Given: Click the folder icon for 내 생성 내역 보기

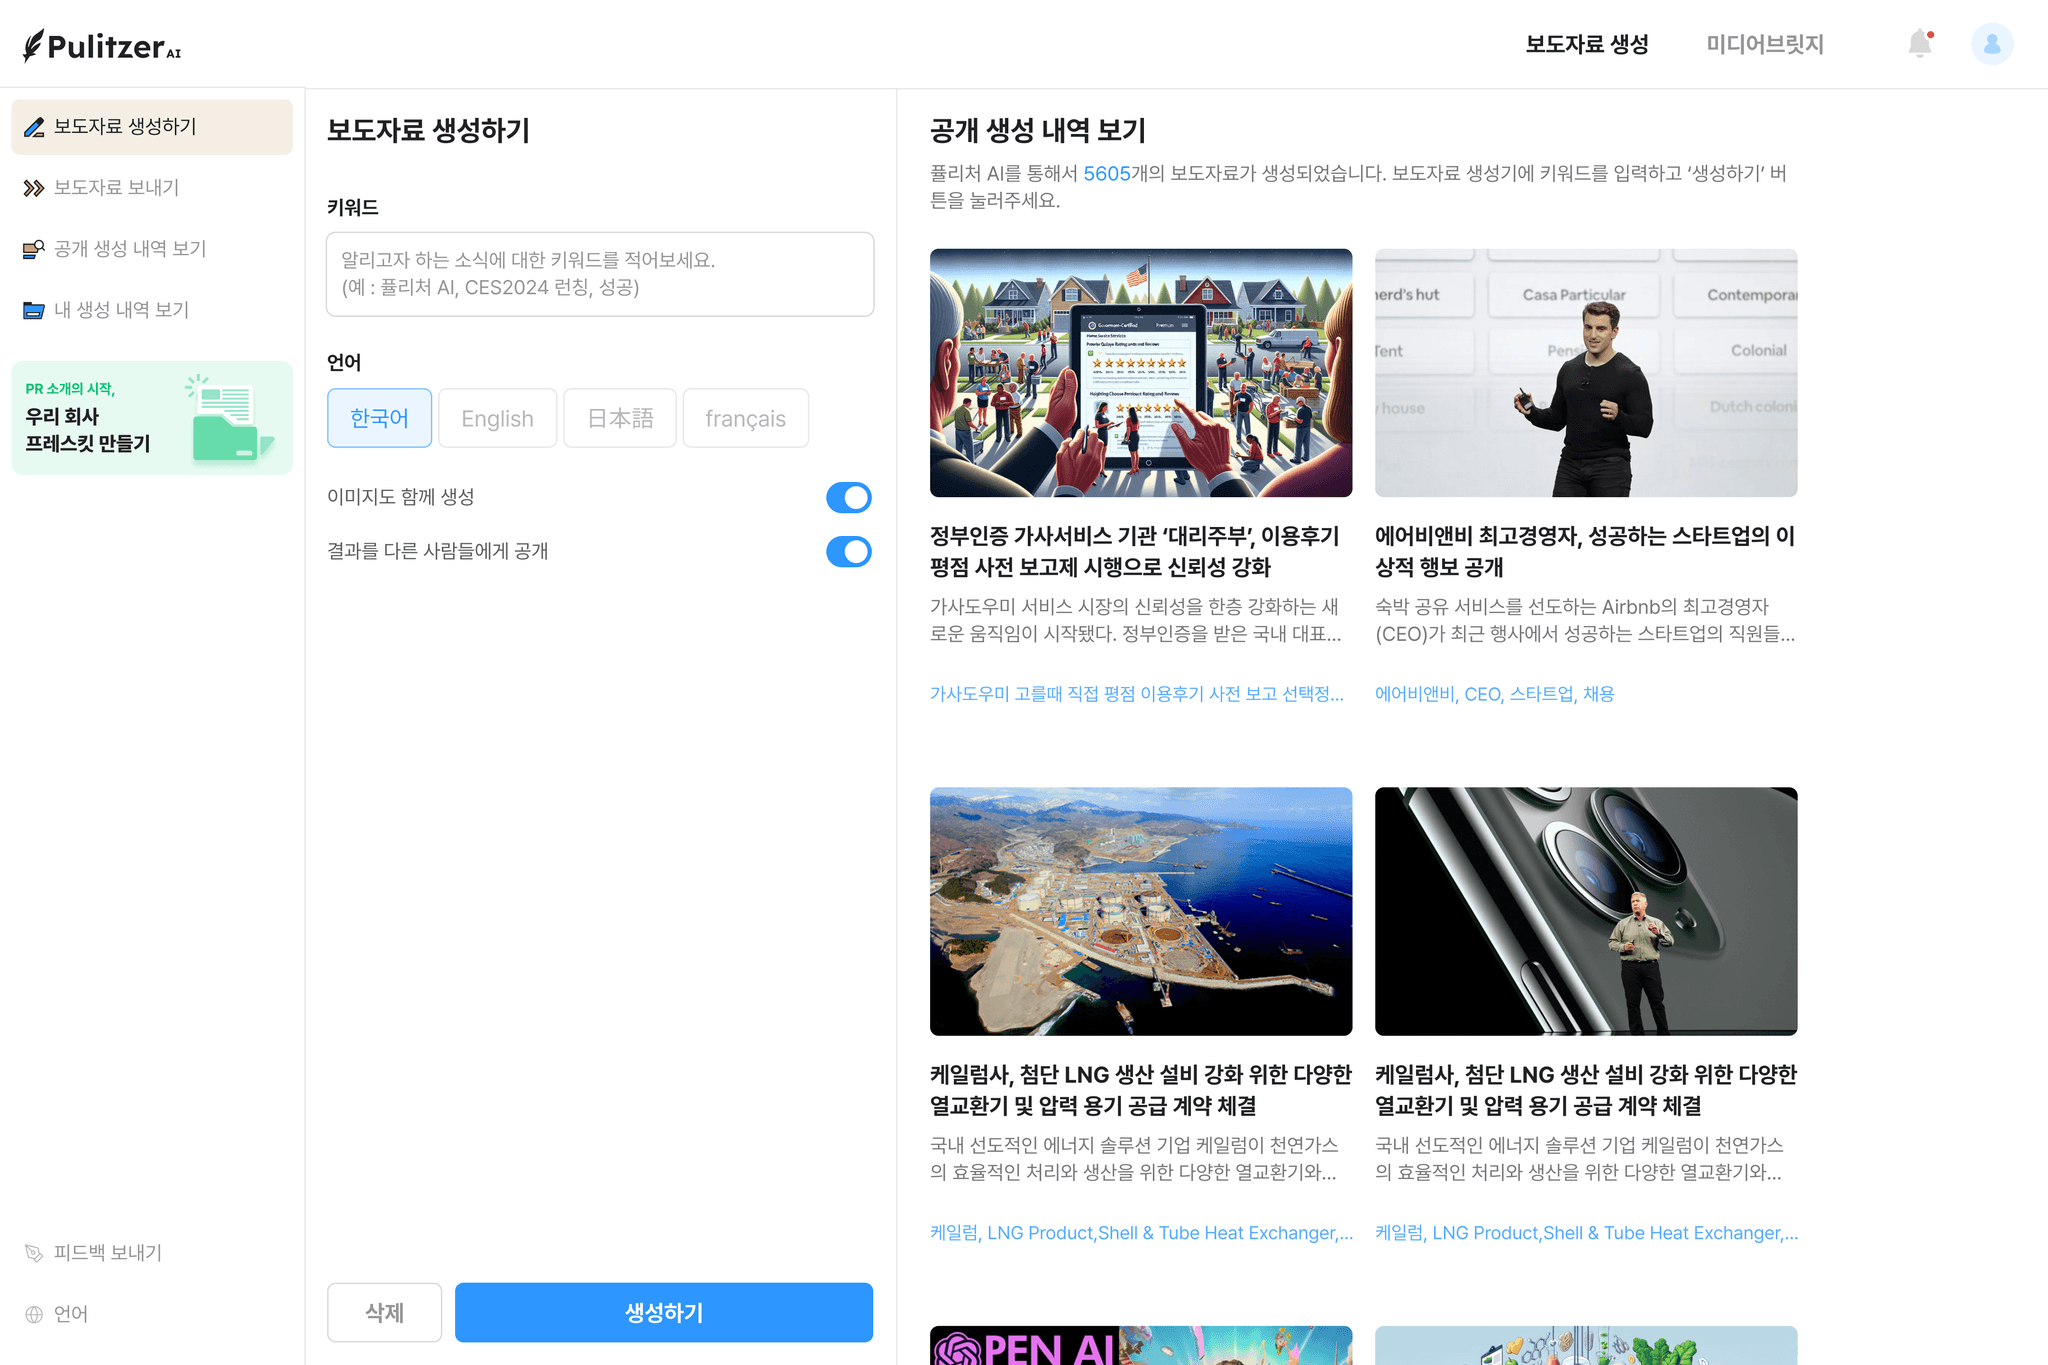Looking at the screenshot, I should pos(34,310).
